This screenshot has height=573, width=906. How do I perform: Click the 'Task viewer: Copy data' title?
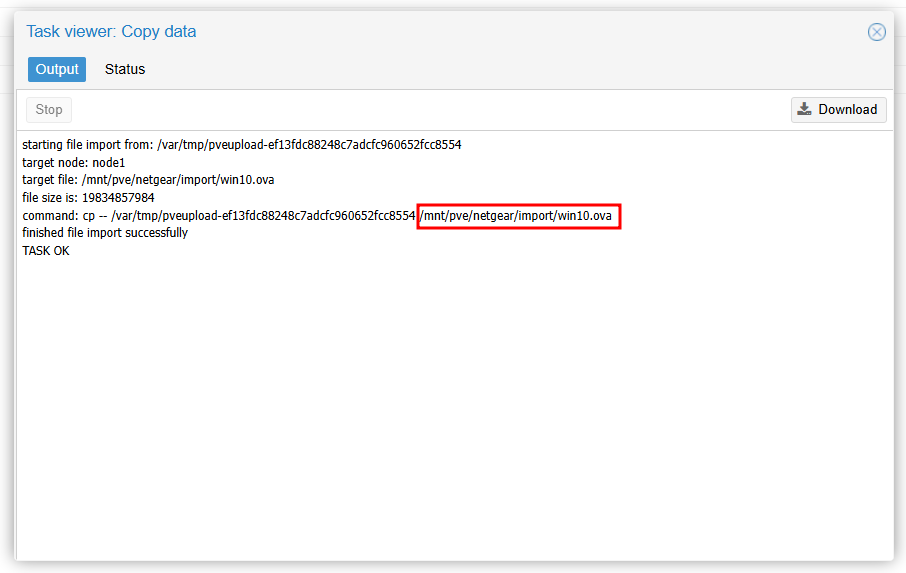(x=111, y=32)
